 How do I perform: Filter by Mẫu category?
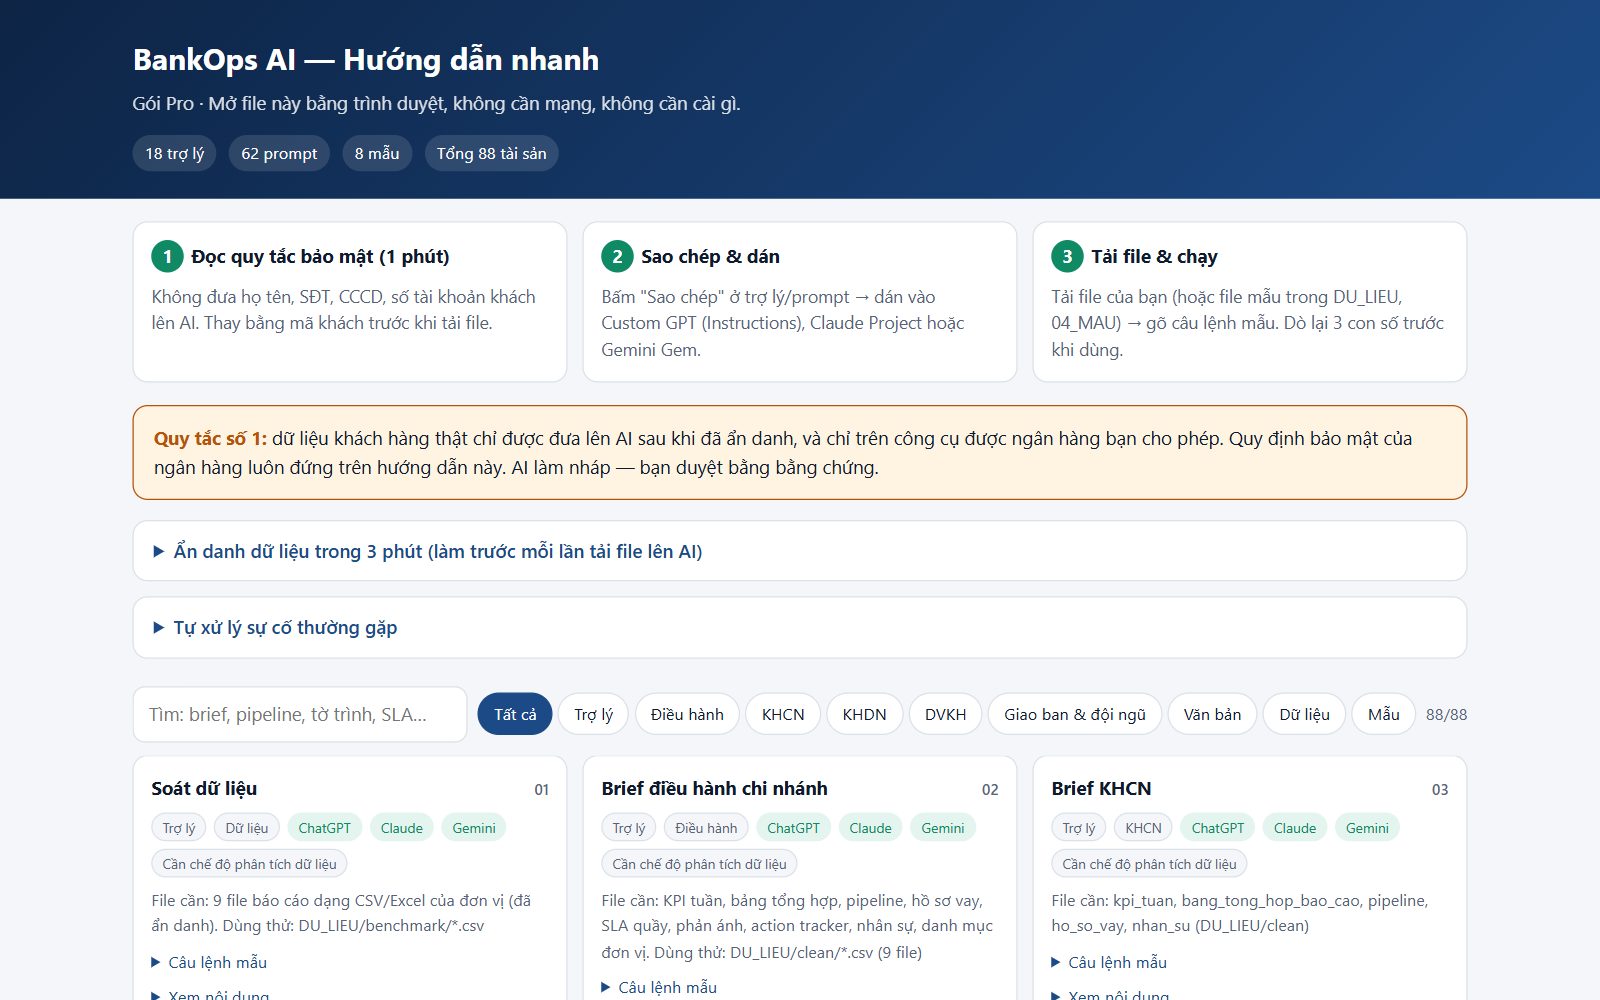(x=1383, y=714)
